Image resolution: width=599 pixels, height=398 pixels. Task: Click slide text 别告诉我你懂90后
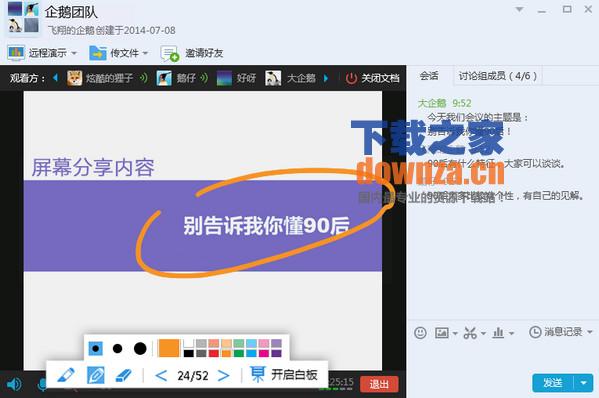click(266, 225)
